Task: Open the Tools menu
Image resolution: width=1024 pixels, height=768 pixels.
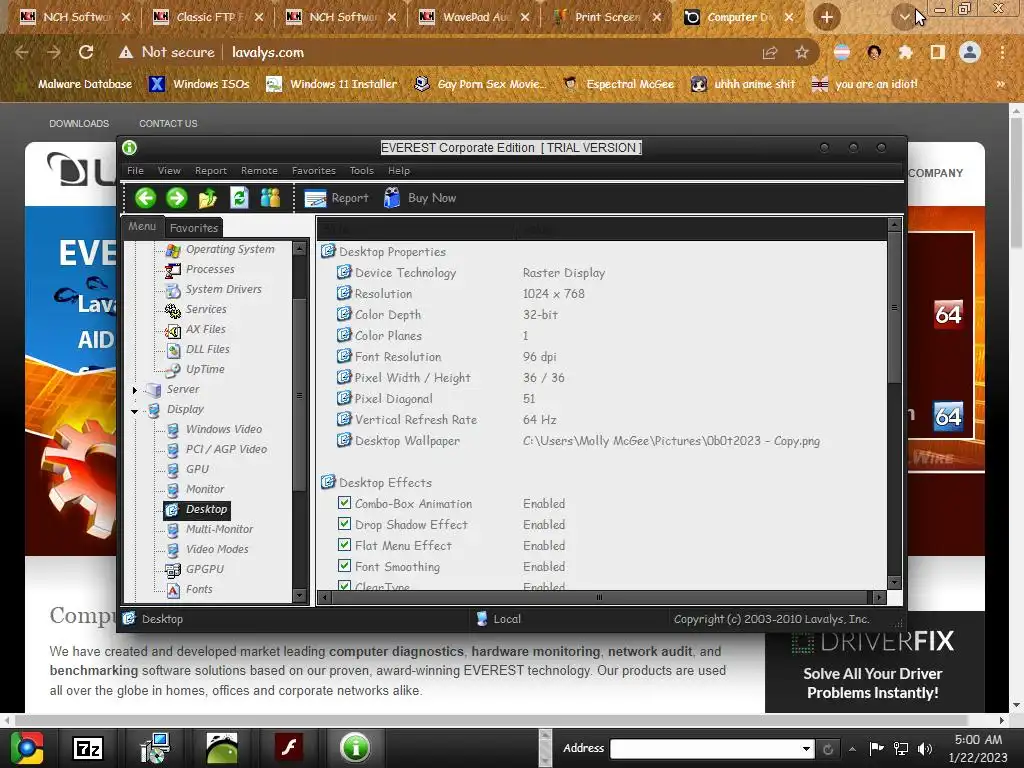Action: coord(361,170)
